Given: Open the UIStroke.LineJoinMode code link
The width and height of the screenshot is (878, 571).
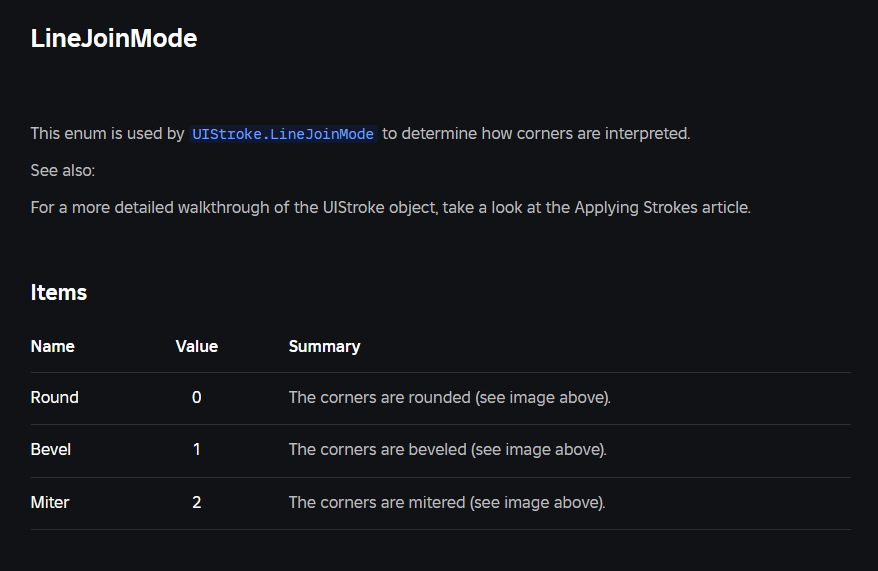Looking at the screenshot, I should 283,134.
